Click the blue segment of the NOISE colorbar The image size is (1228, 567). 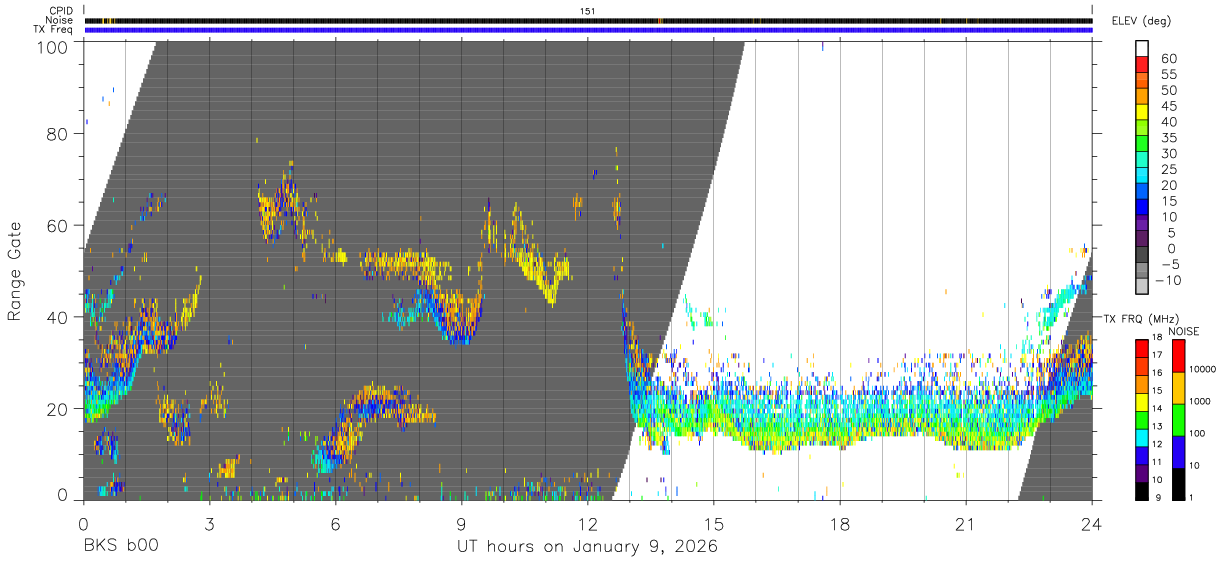1178,451
